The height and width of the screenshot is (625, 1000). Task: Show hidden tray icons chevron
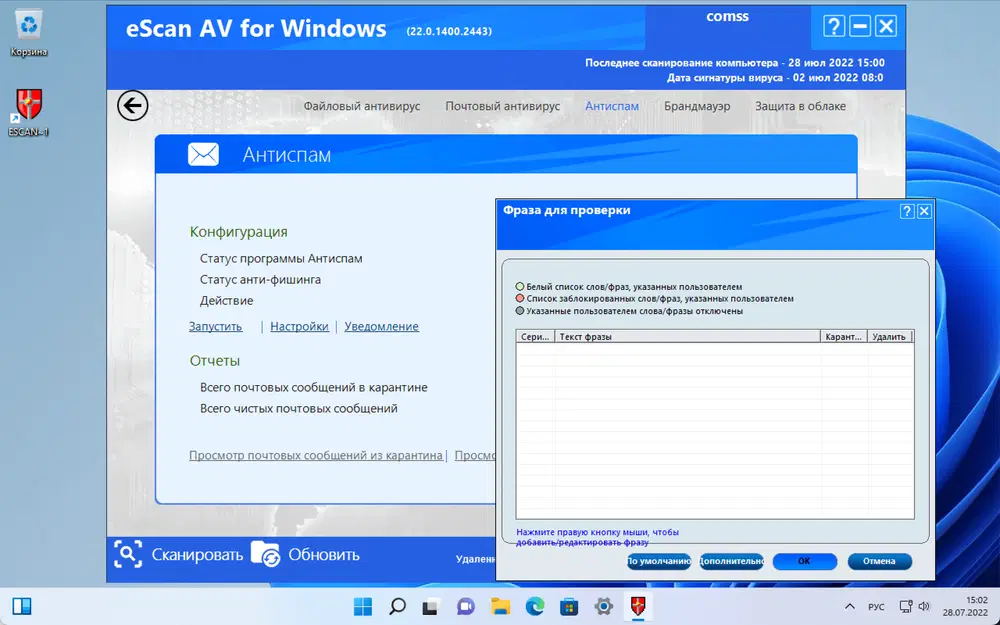click(x=849, y=607)
